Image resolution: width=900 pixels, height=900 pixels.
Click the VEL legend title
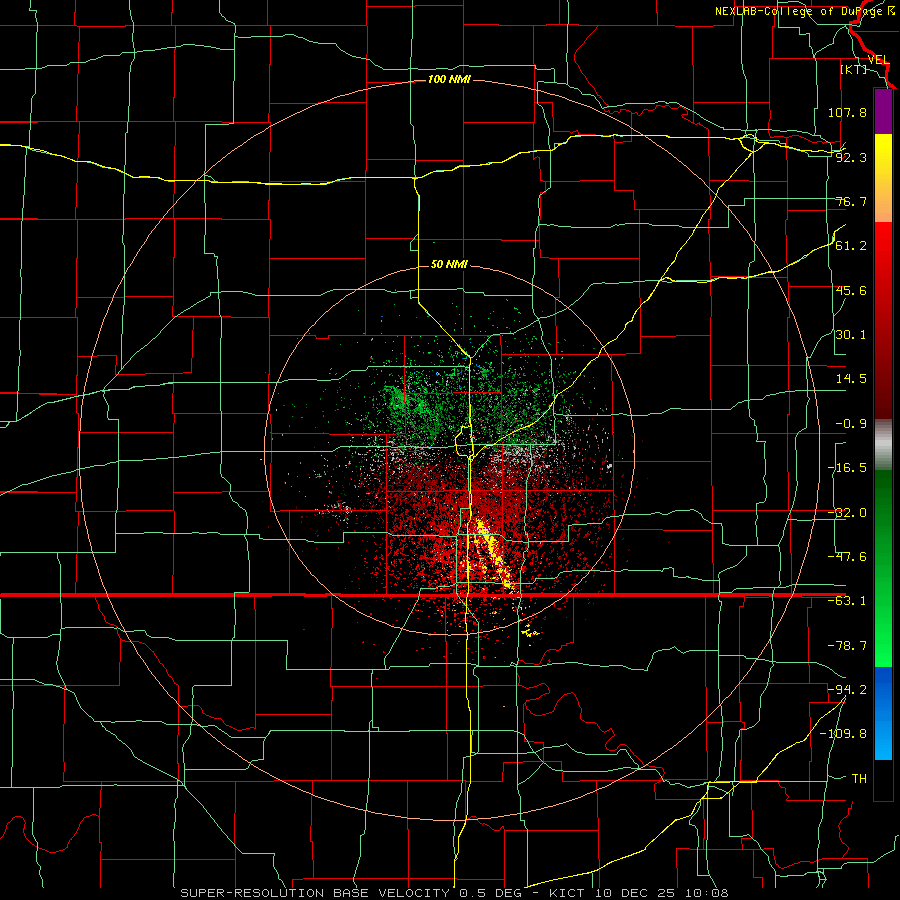(878, 60)
